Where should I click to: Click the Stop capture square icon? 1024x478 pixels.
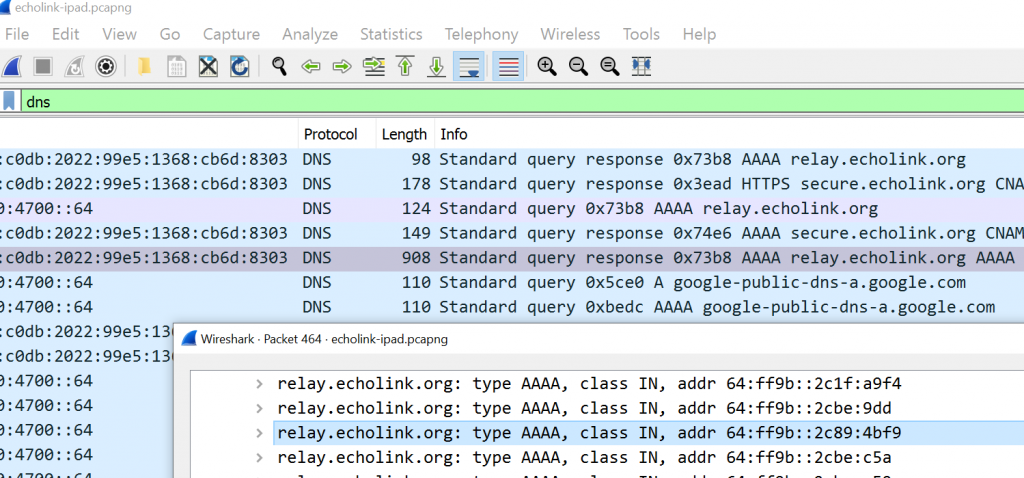(x=43, y=67)
